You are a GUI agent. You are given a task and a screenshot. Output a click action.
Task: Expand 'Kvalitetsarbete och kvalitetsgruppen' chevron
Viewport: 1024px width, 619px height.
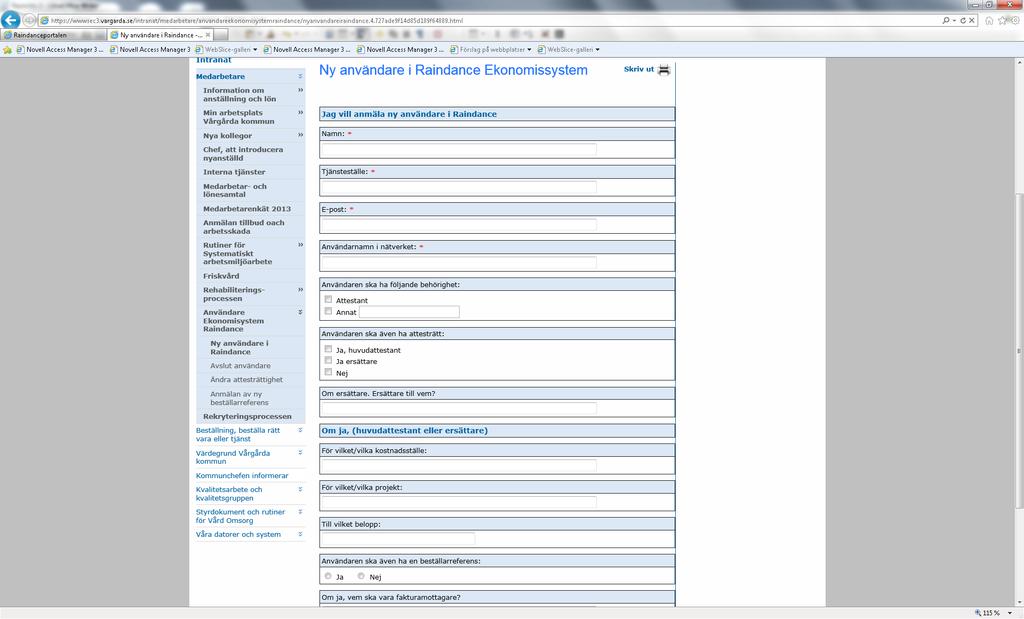300,489
